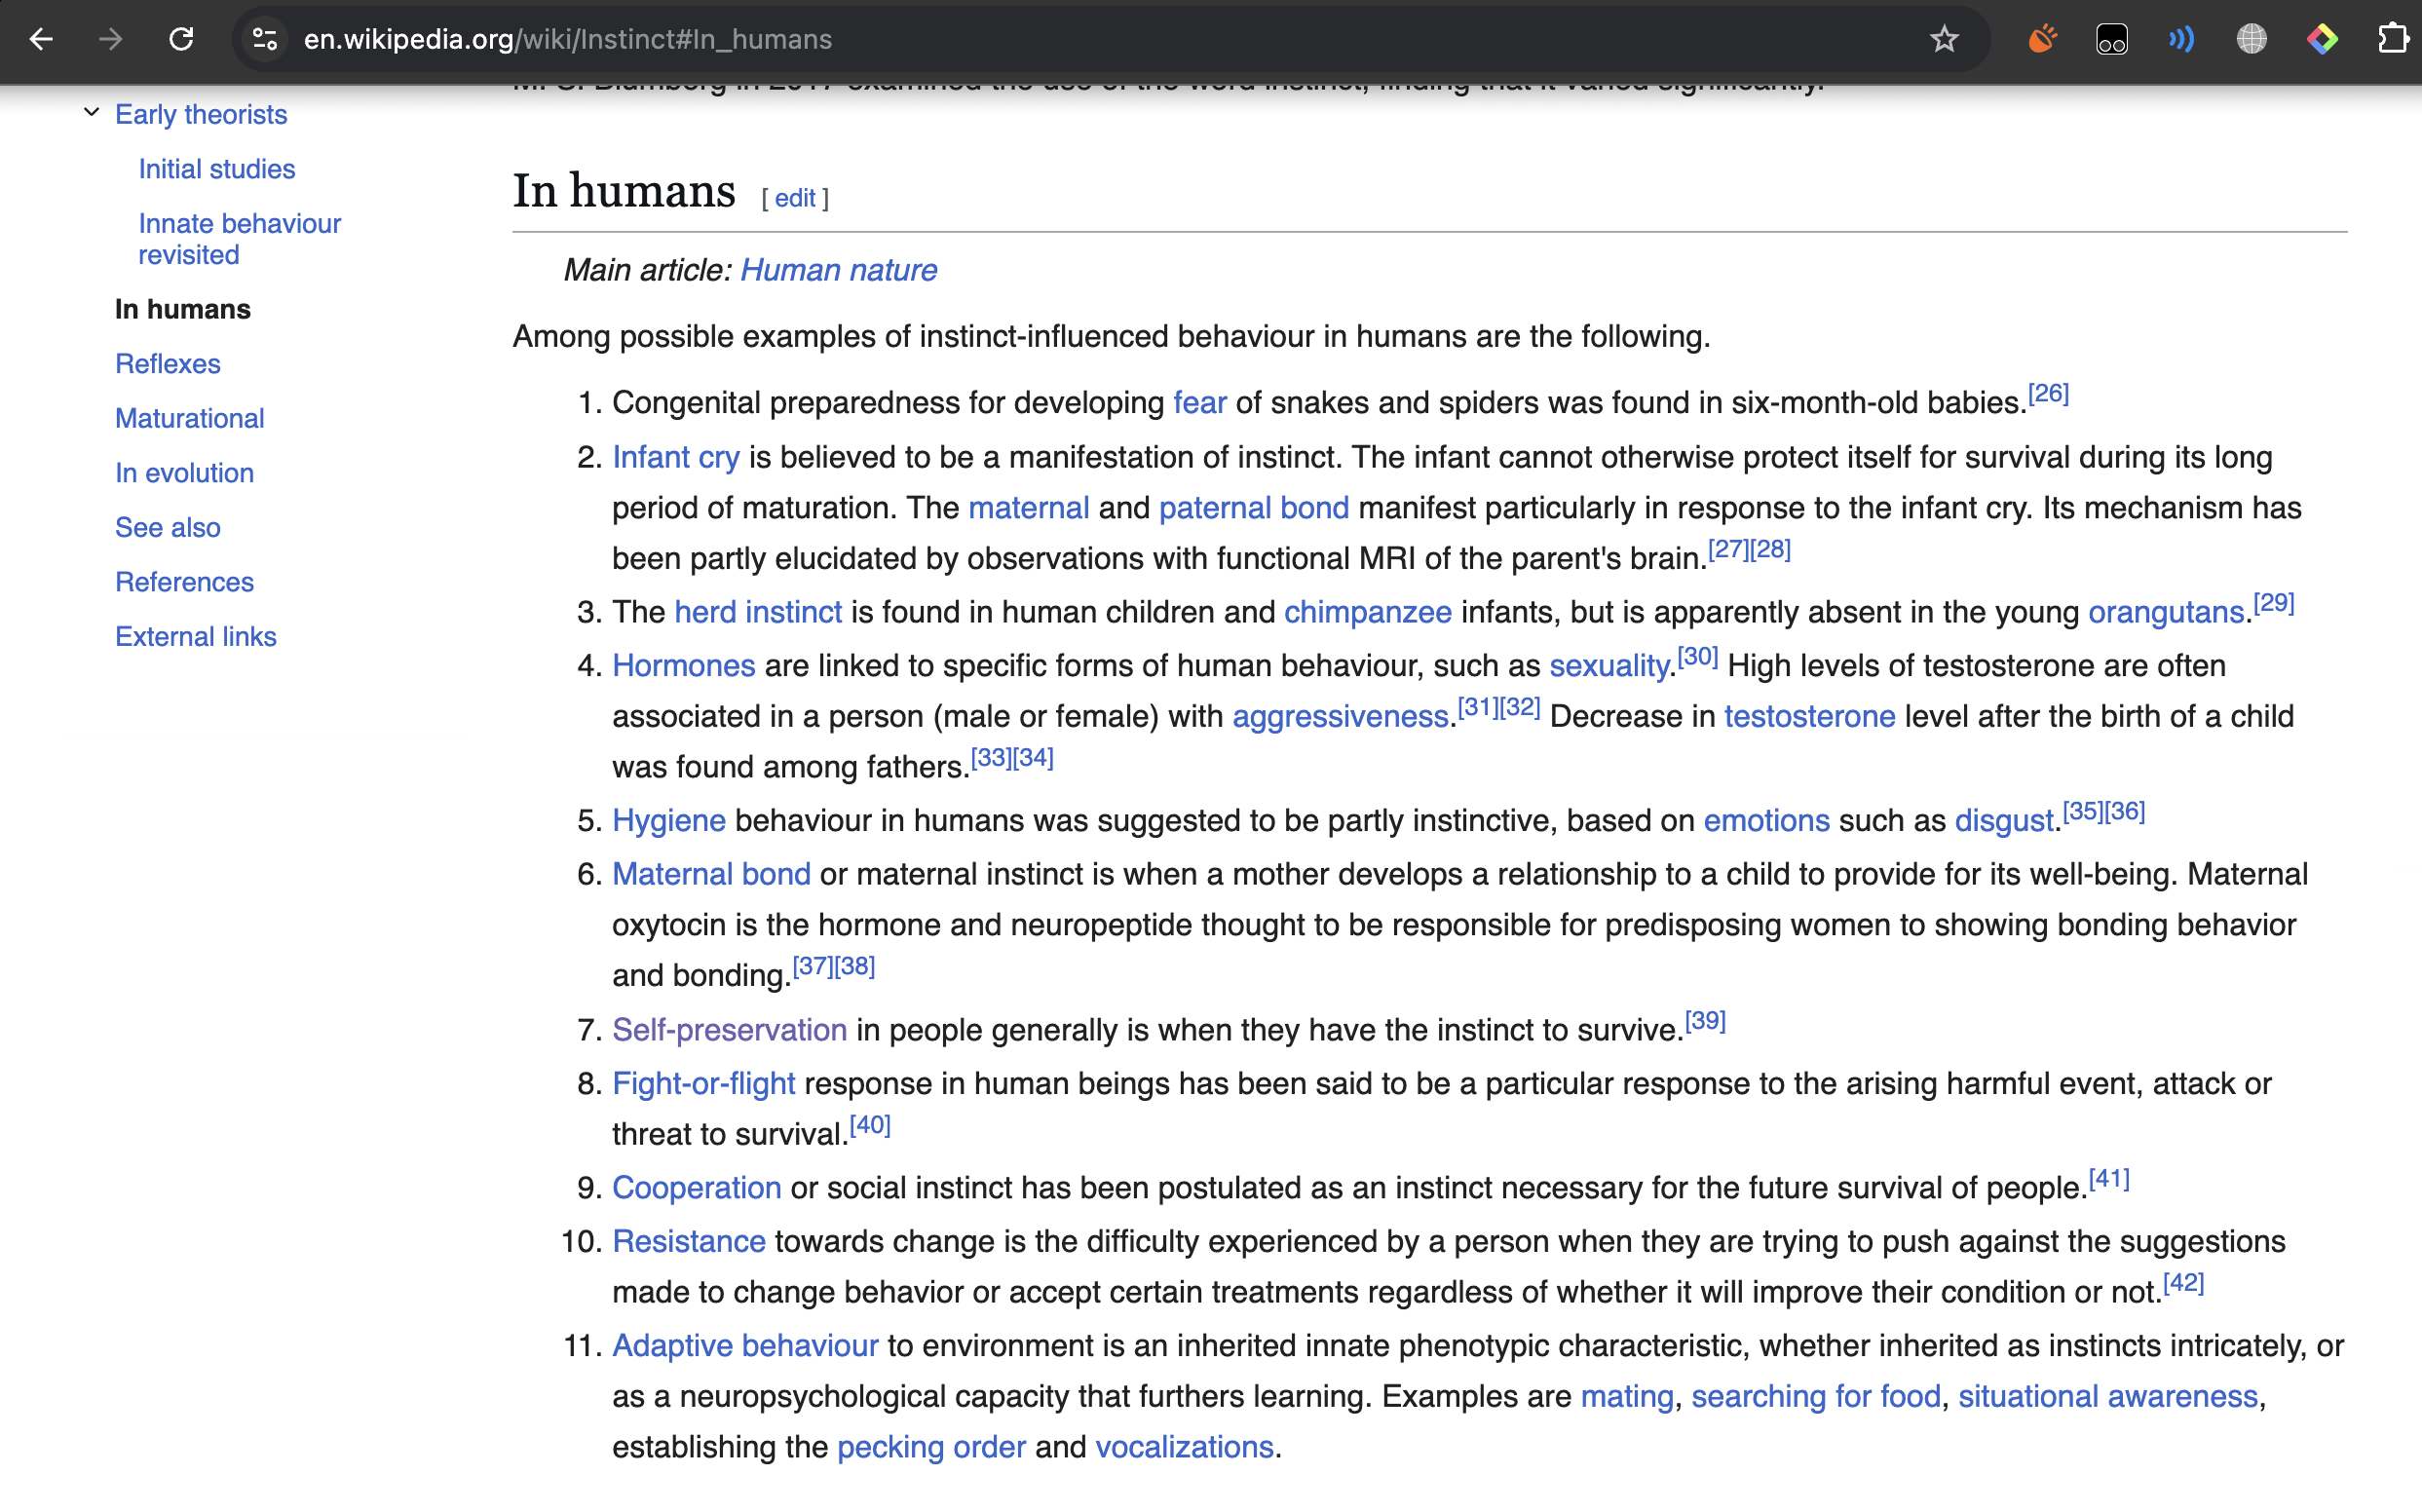Bookmark this page with the star icon
Viewport: 2422px width, 1512px height.
(1943, 39)
